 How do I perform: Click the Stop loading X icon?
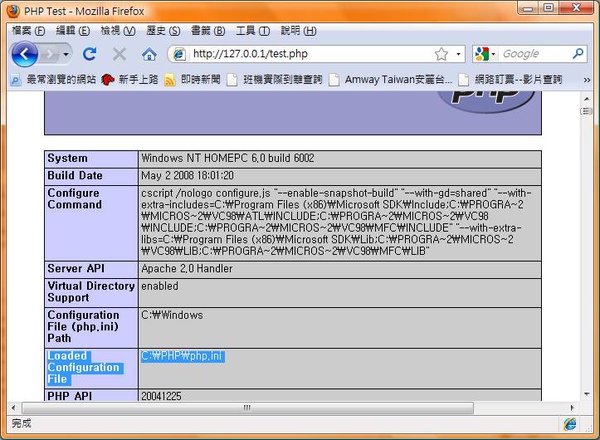coord(119,54)
